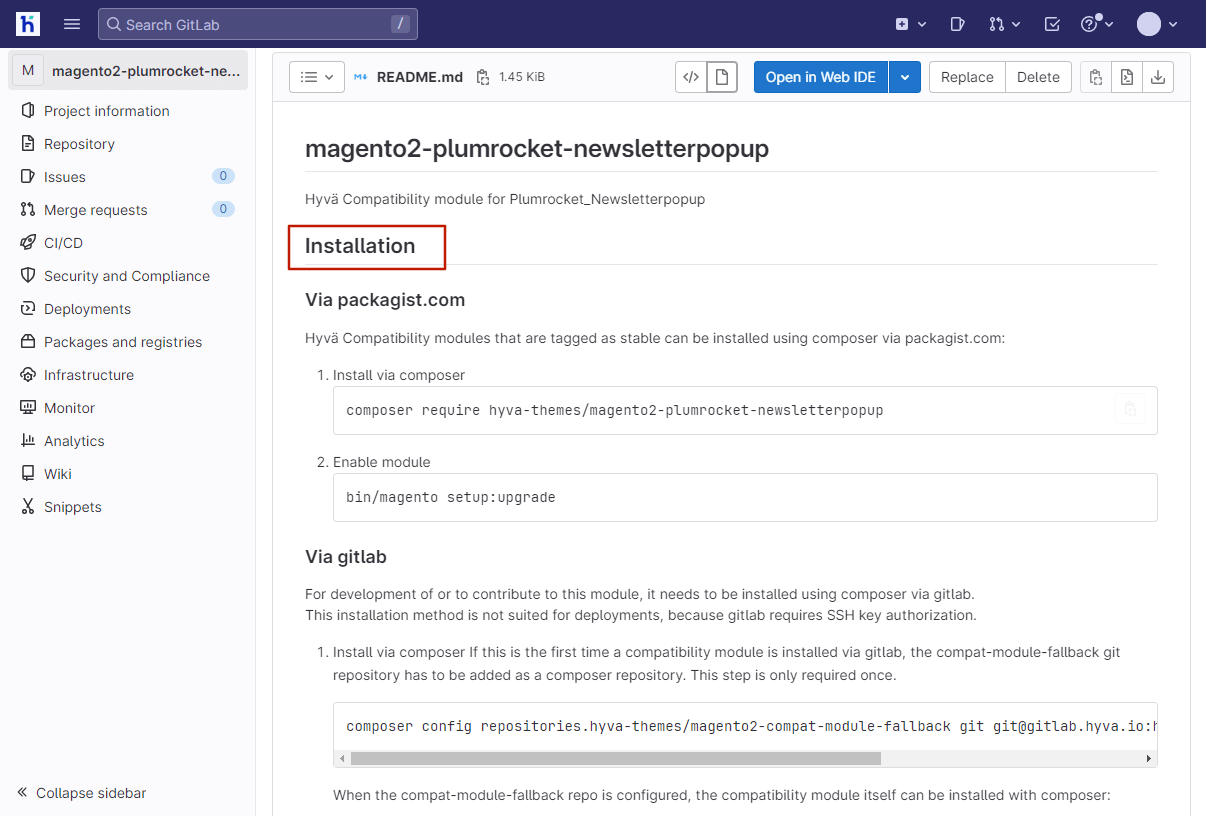1206x816 pixels.
Task: Click the 'Hyvä Compatibility module for Plumrocket_Newsletterpopup' description
Action: 505,199
